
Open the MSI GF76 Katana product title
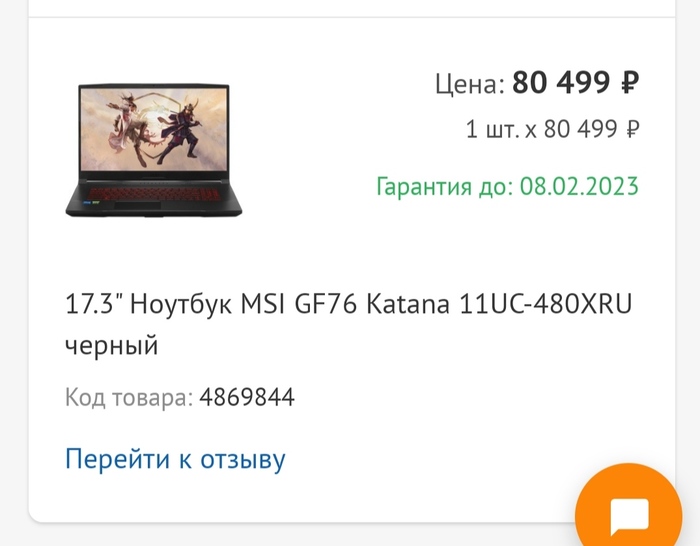click(349, 325)
